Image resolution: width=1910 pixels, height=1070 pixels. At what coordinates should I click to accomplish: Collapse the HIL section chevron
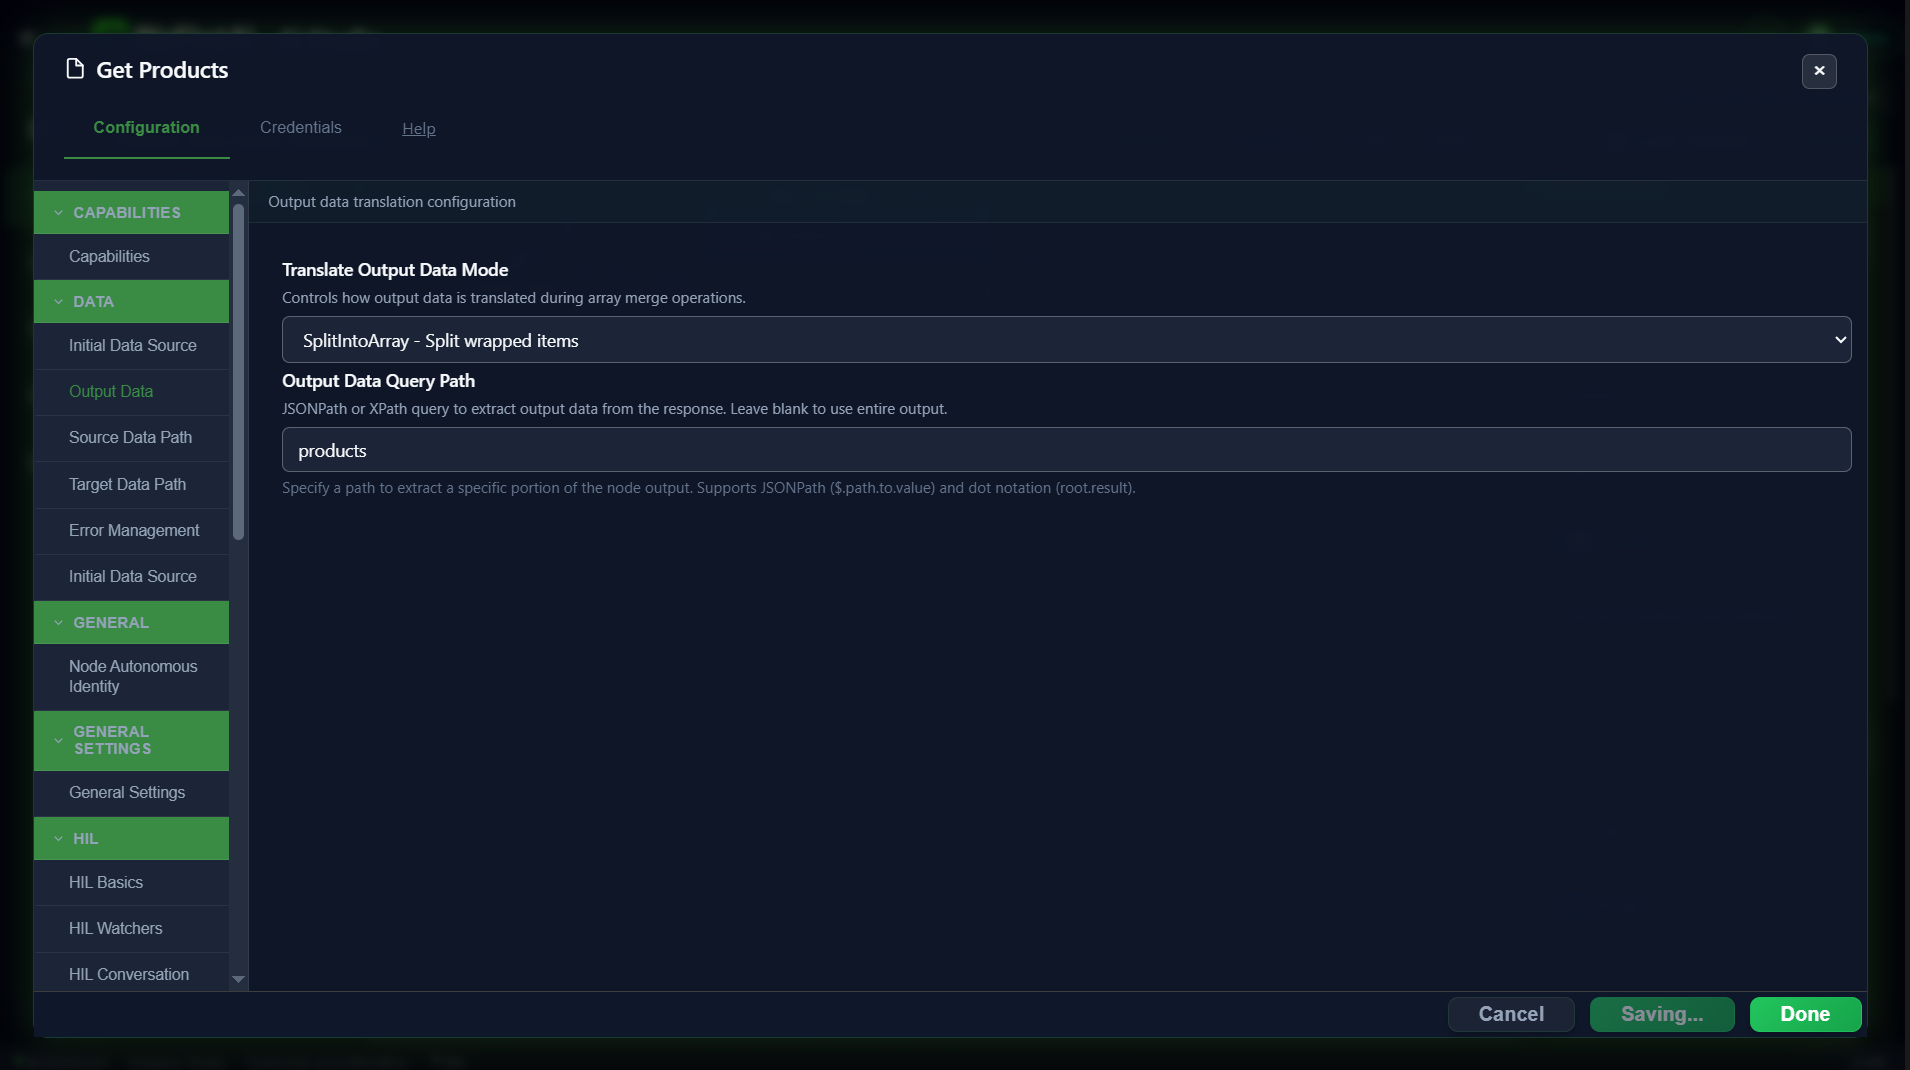(x=58, y=839)
